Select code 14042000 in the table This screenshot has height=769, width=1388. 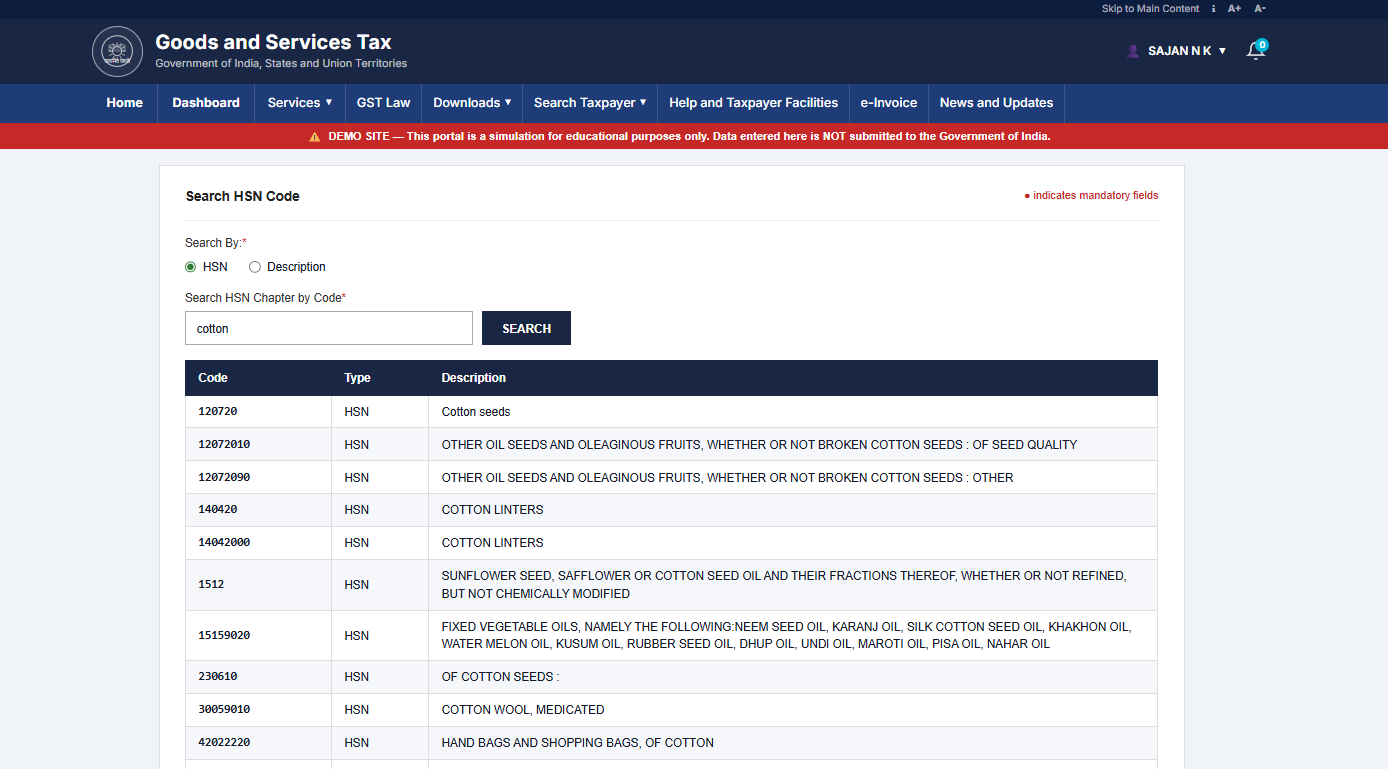coord(224,542)
